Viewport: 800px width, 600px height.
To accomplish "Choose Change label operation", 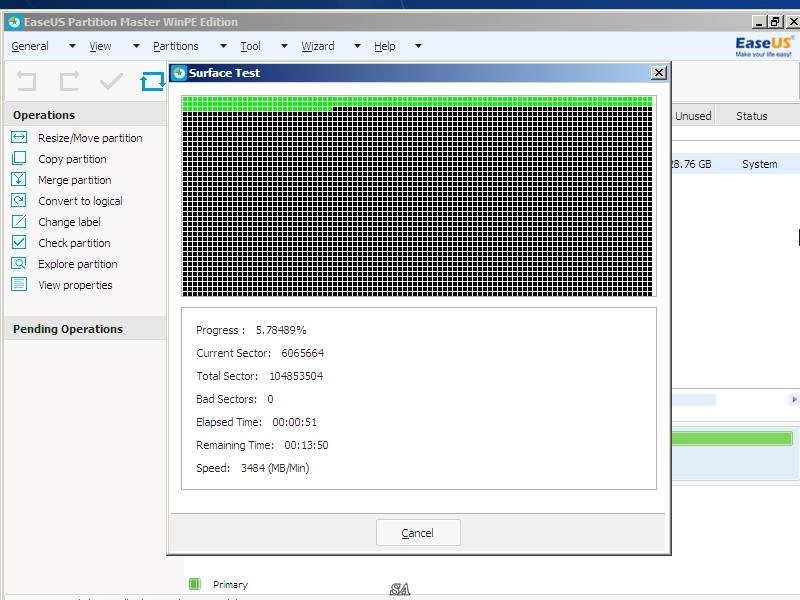I will click(x=69, y=221).
